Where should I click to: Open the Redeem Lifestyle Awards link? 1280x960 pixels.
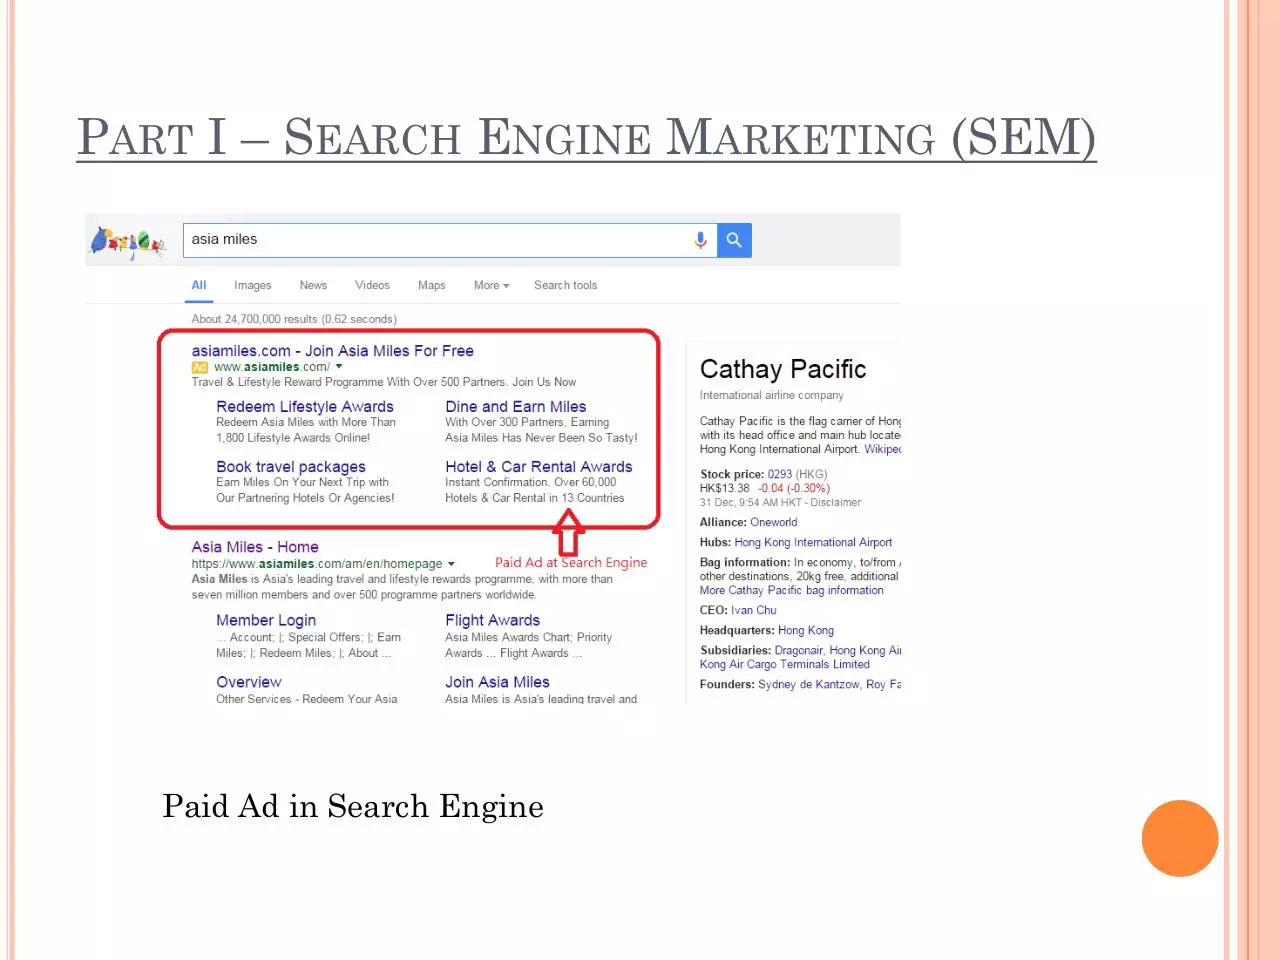(305, 407)
